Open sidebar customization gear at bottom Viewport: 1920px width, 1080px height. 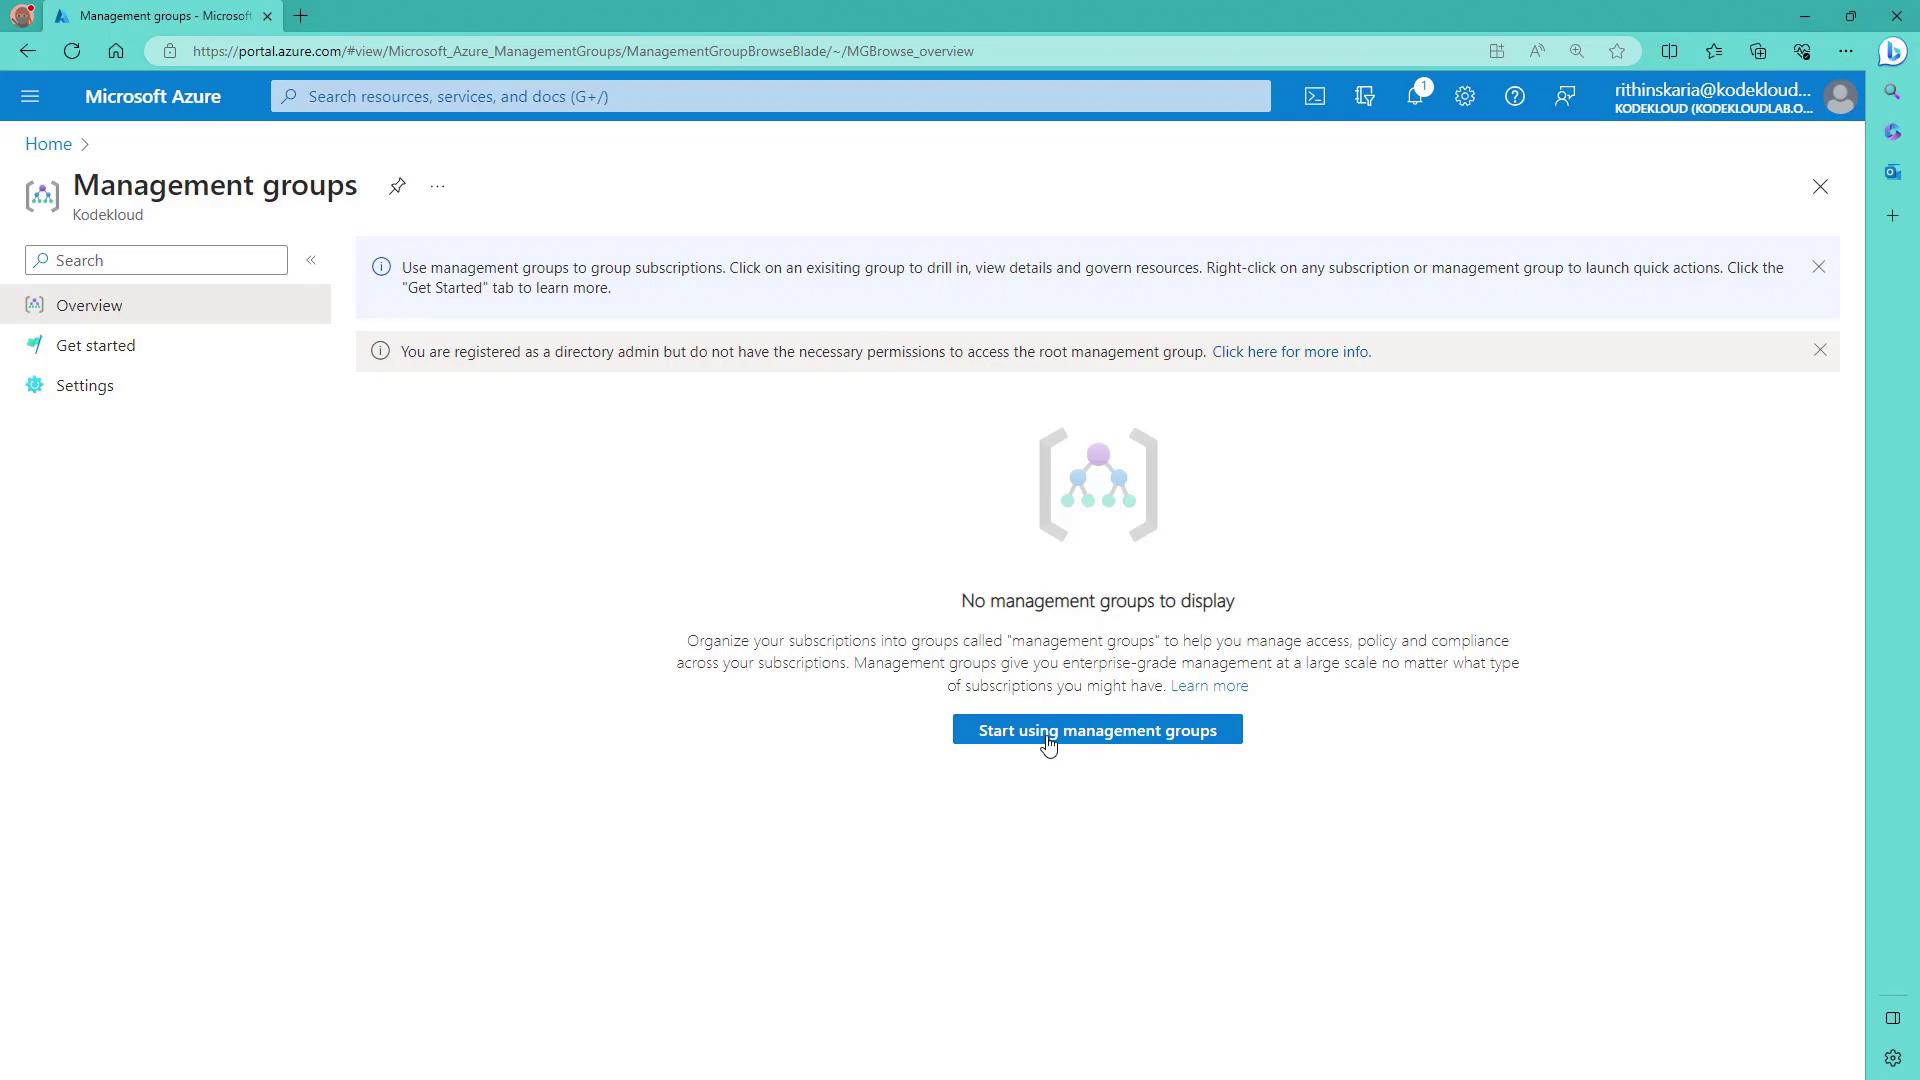(1892, 1058)
